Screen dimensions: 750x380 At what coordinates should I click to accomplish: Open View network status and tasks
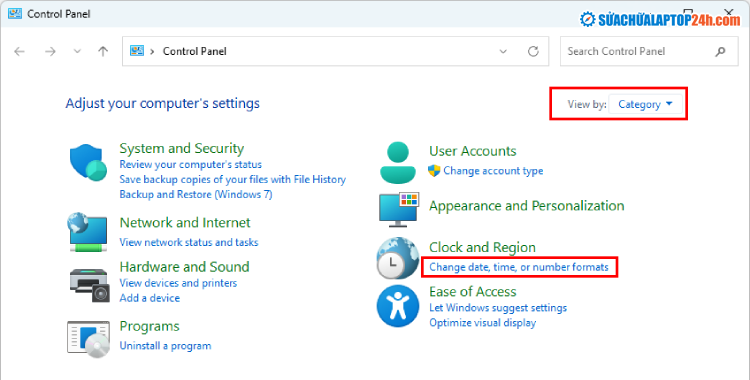pos(189,242)
